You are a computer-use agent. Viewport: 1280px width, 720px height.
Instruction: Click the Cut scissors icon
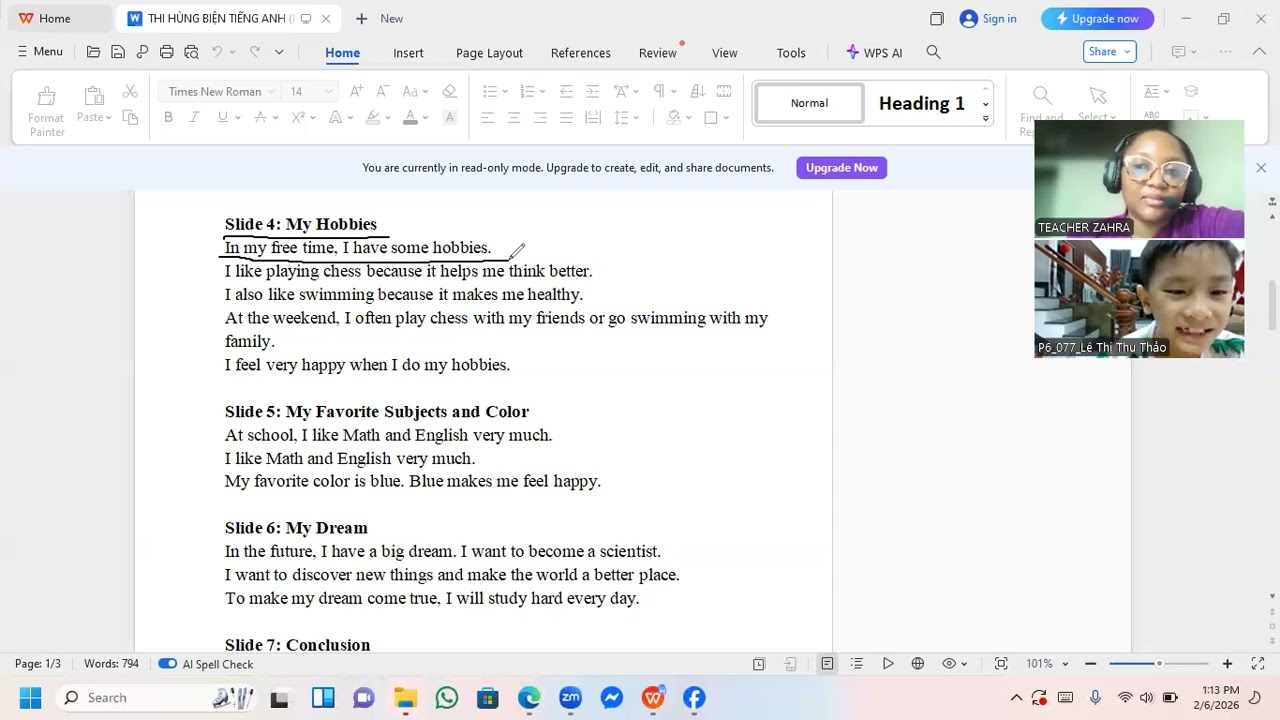click(x=130, y=91)
